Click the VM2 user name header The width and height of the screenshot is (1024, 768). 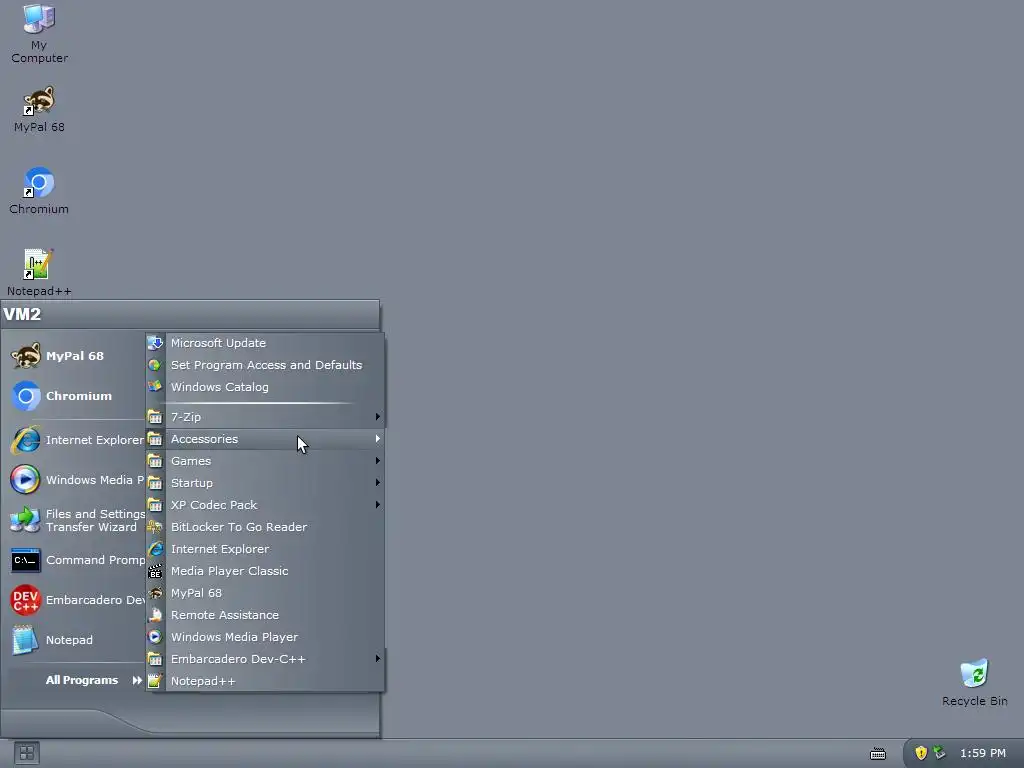[22, 314]
